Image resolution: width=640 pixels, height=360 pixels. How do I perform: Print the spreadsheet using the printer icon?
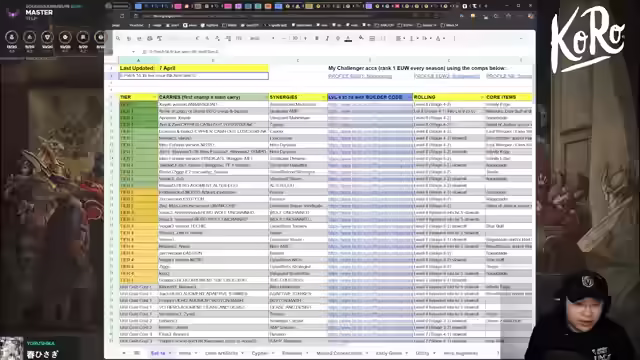(x=149, y=38)
